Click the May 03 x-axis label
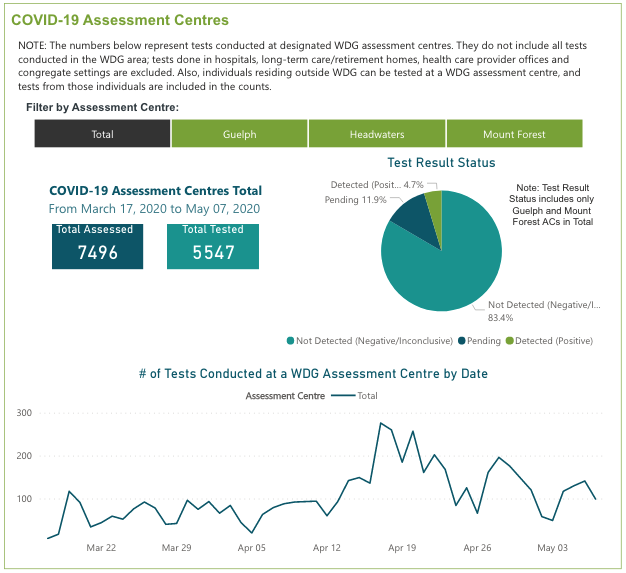This screenshot has height=573, width=626. pyautogui.click(x=552, y=548)
